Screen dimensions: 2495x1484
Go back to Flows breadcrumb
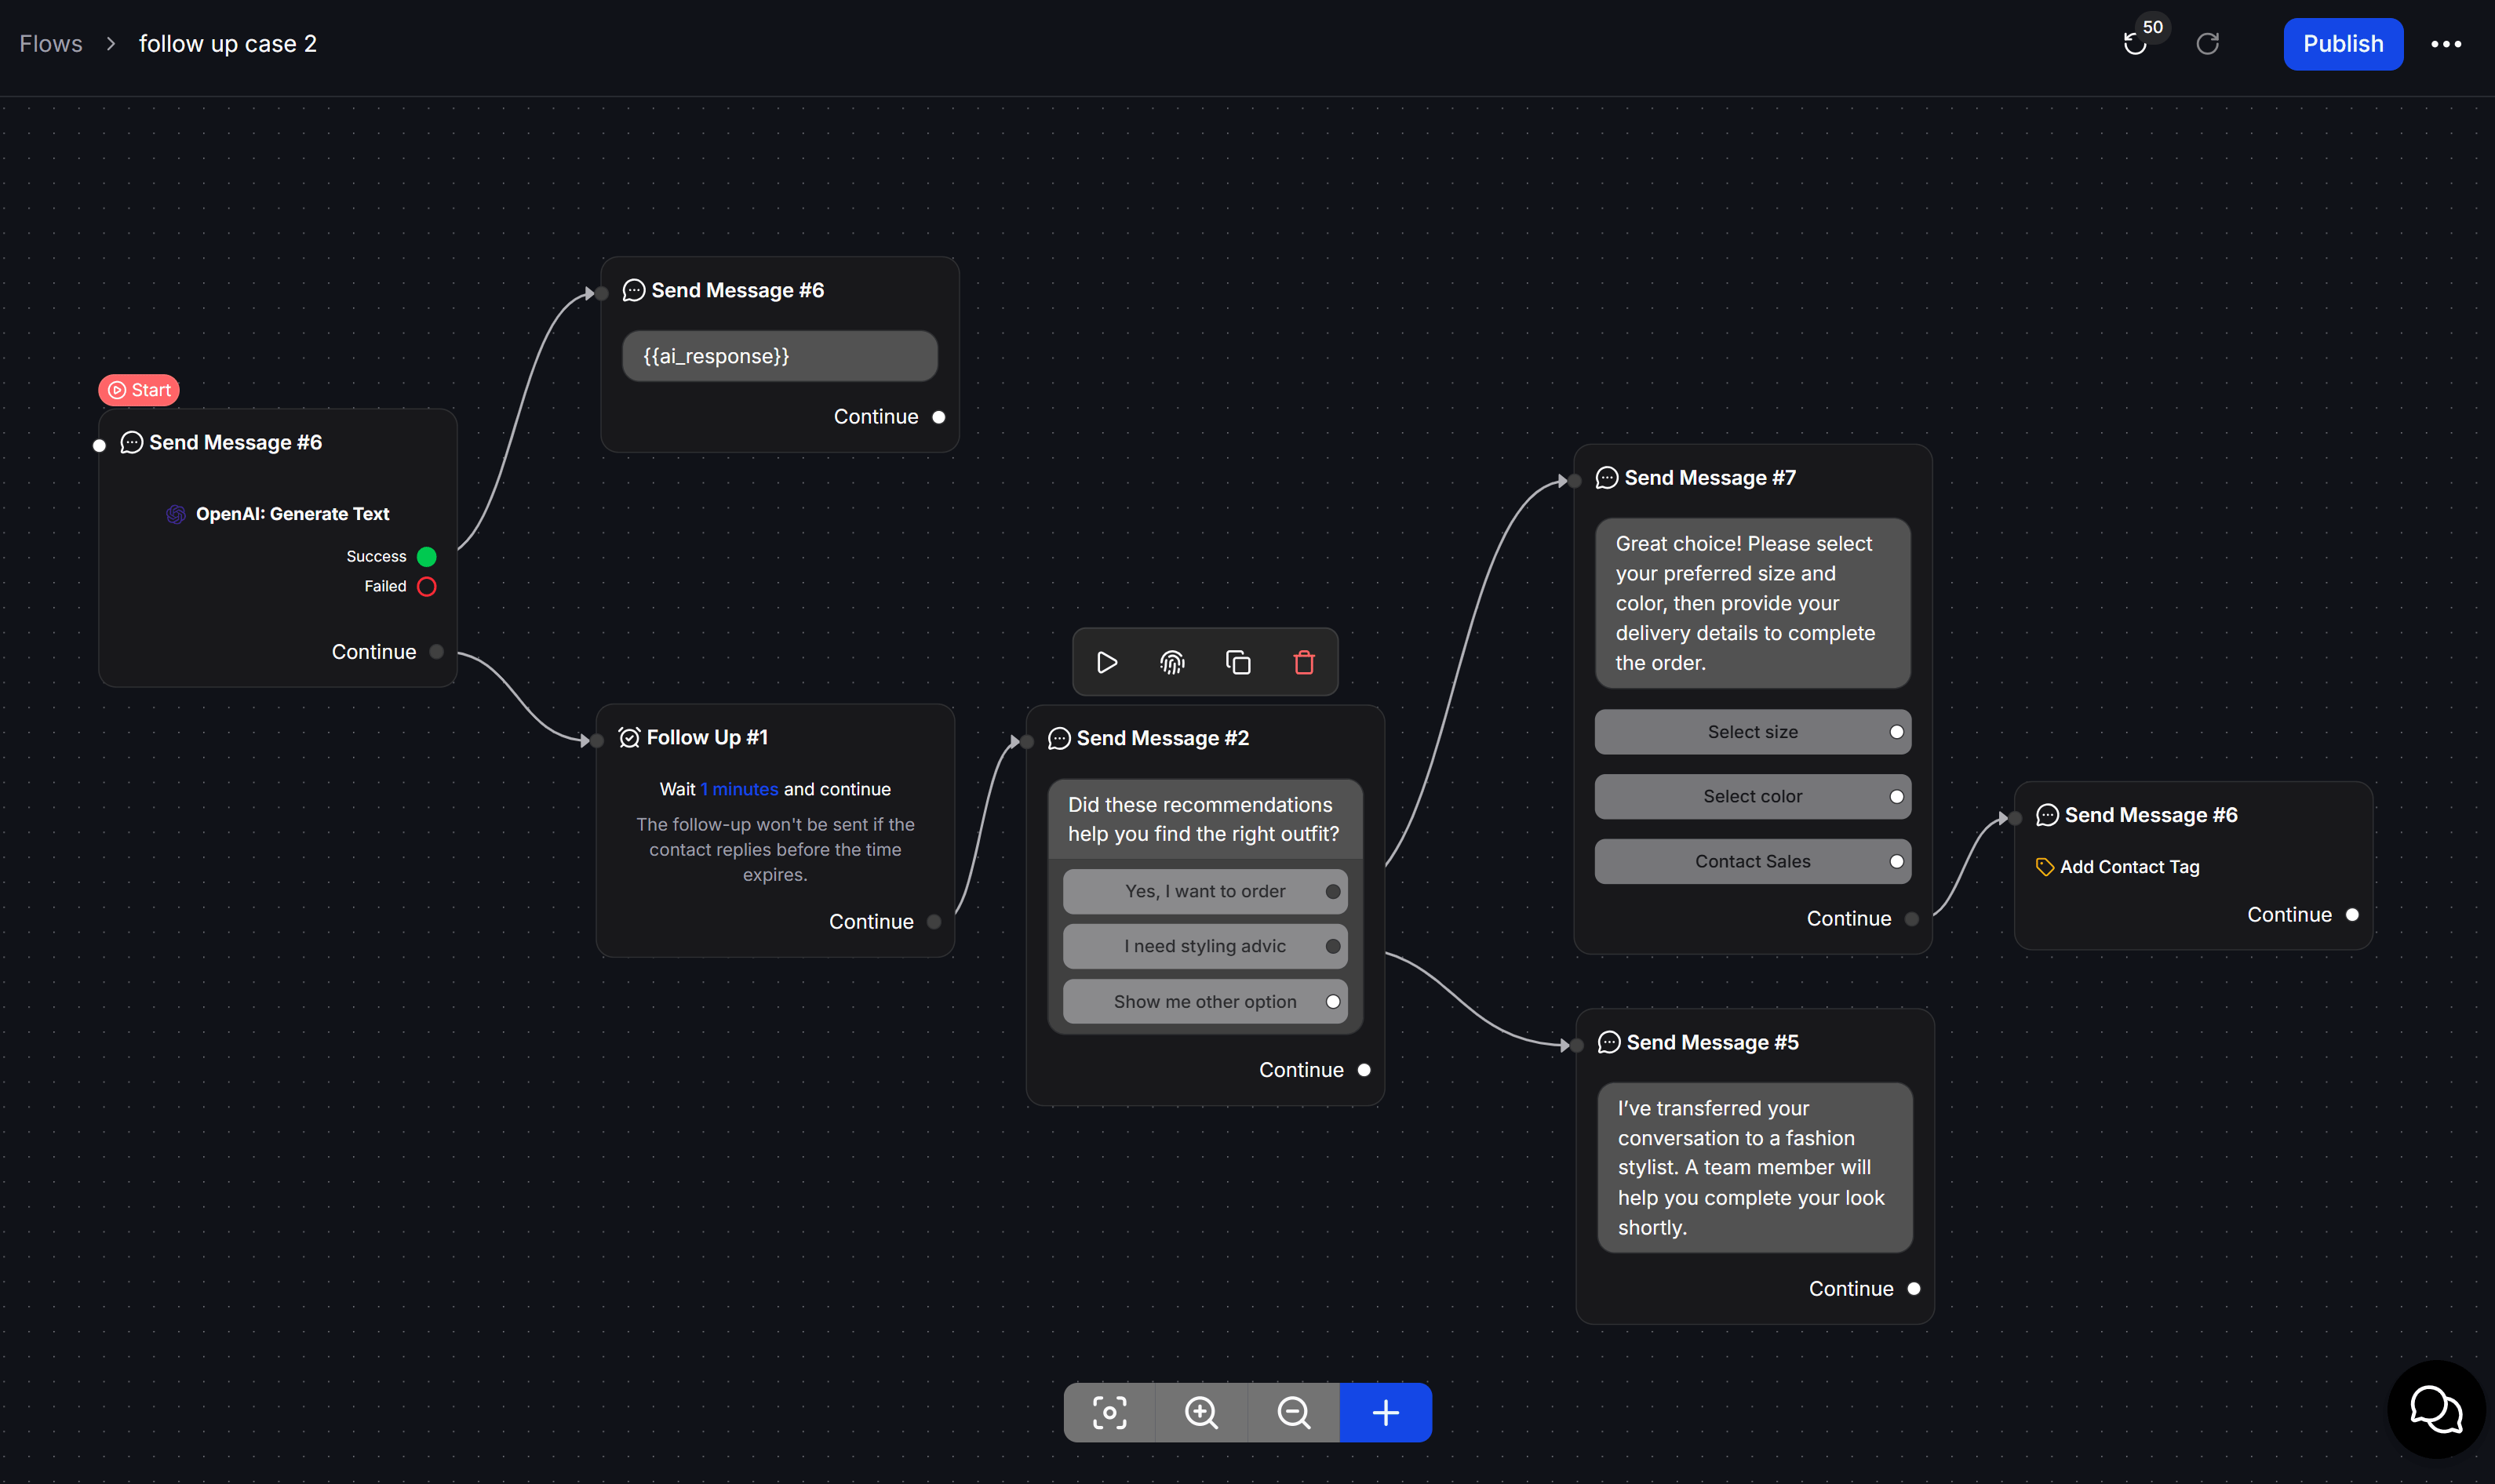51,44
